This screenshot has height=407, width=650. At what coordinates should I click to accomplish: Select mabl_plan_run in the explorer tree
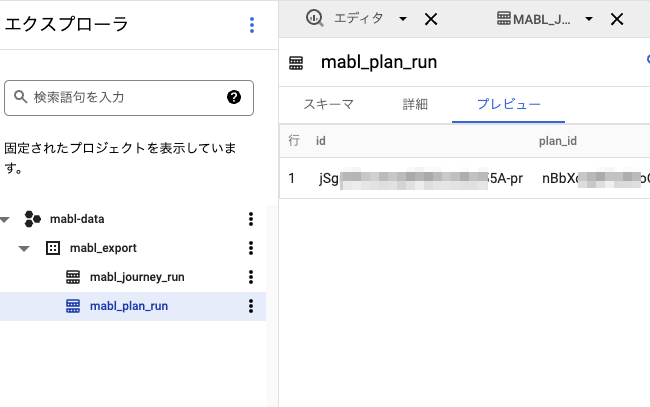point(129,306)
